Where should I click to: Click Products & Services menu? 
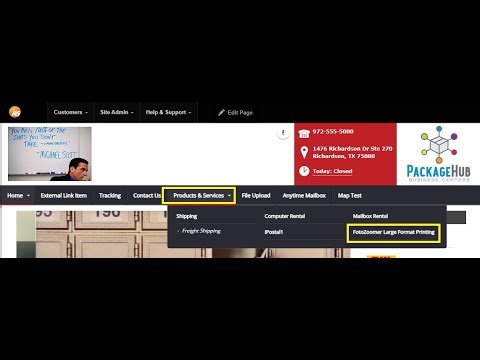point(199,196)
